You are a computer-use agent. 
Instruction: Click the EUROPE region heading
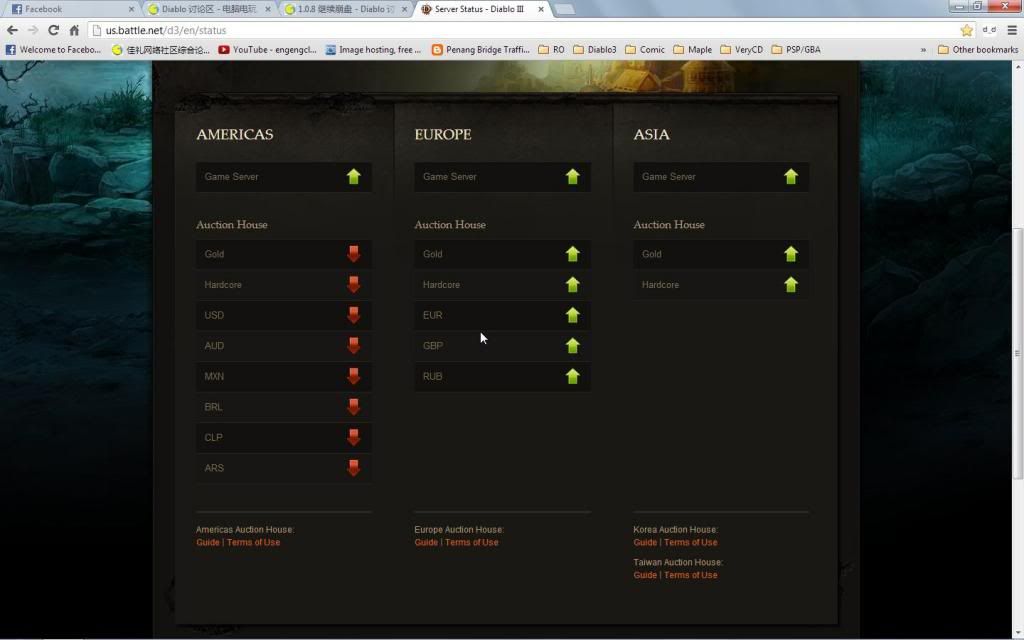(443, 135)
